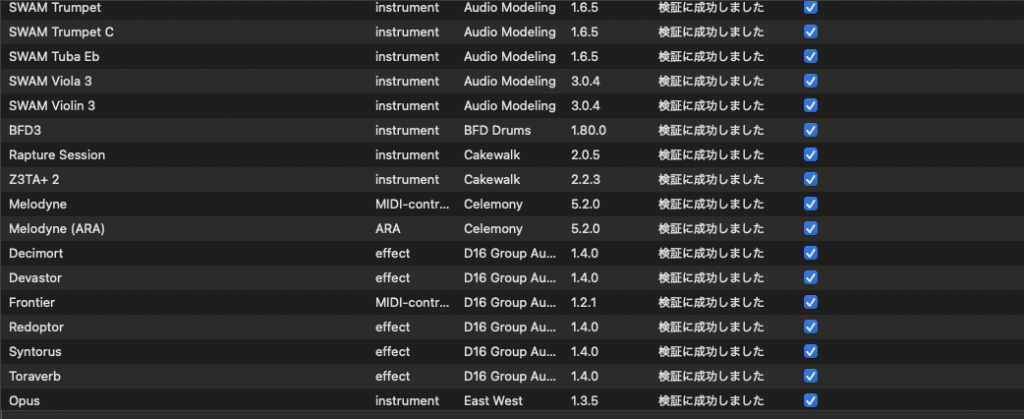Click the BFD Drums manufacturer cell
This screenshot has height=419, width=1024.
pyautogui.click(x=497, y=130)
